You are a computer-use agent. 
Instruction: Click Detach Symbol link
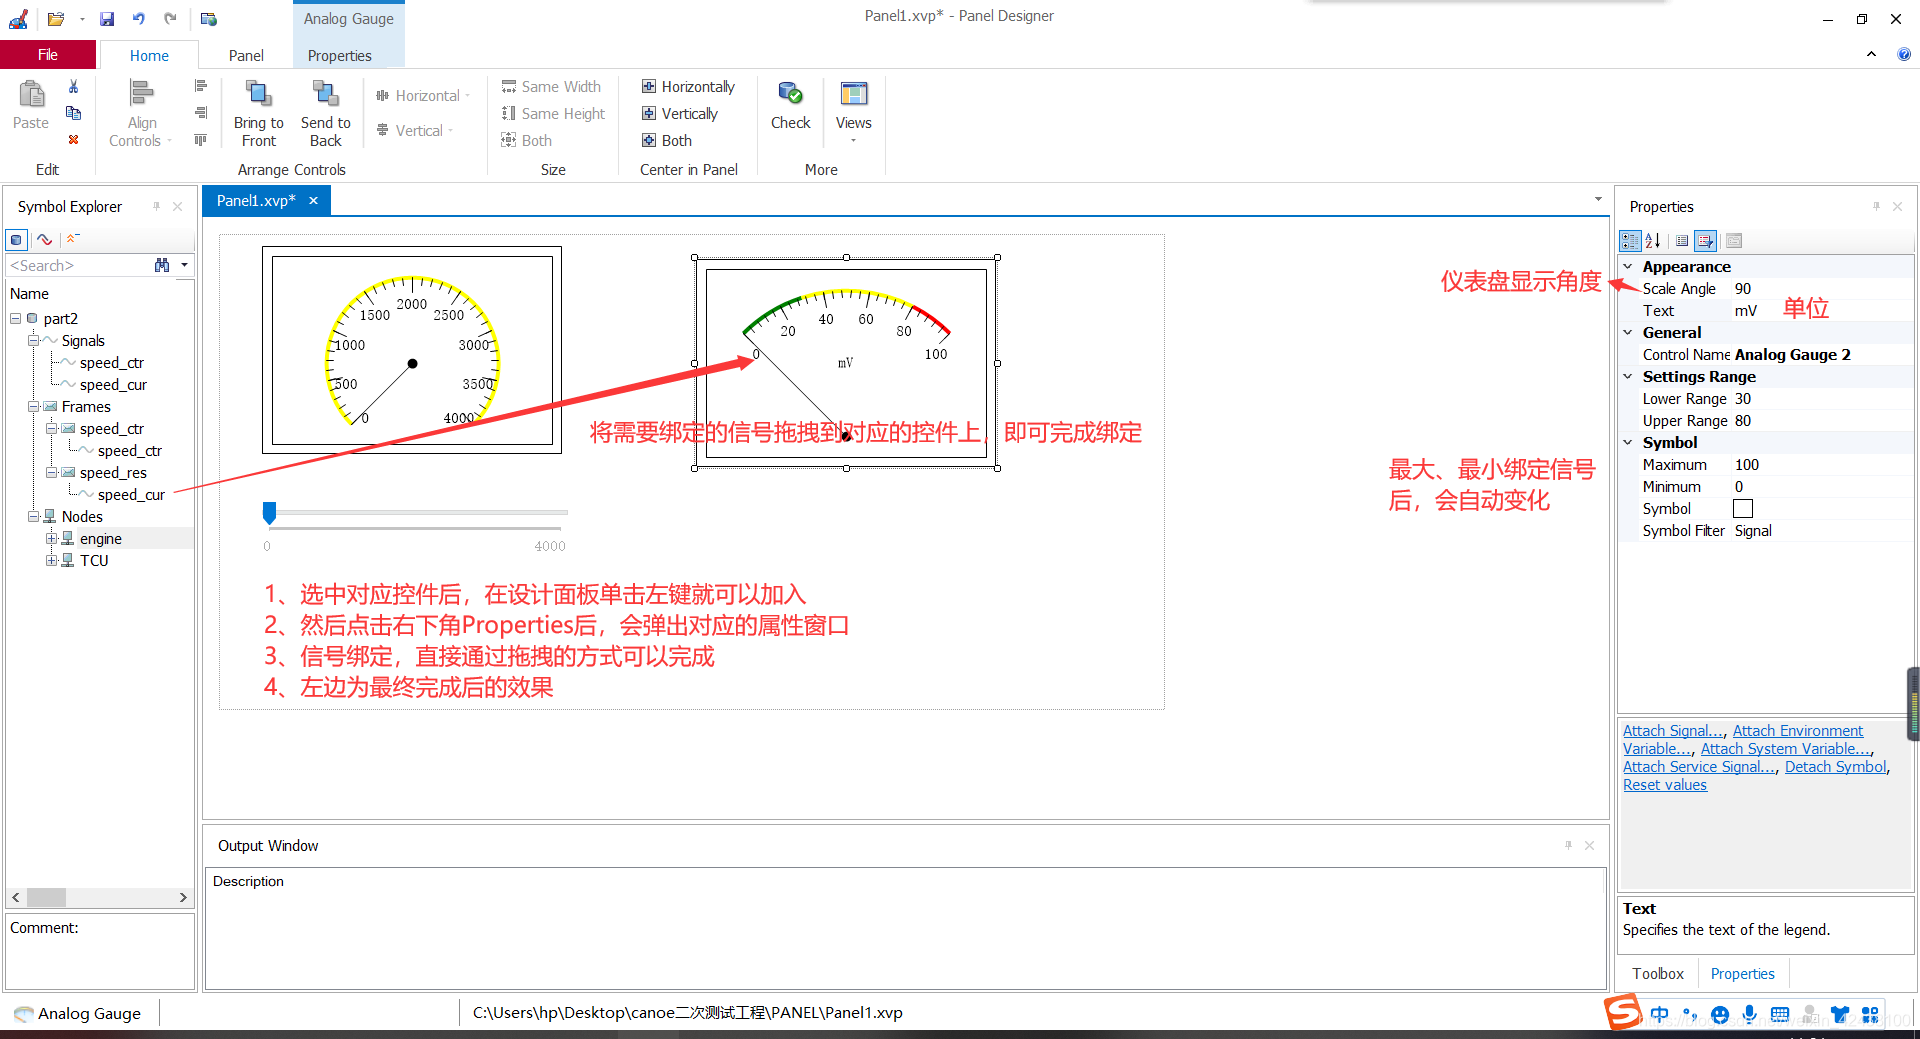pos(1835,767)
